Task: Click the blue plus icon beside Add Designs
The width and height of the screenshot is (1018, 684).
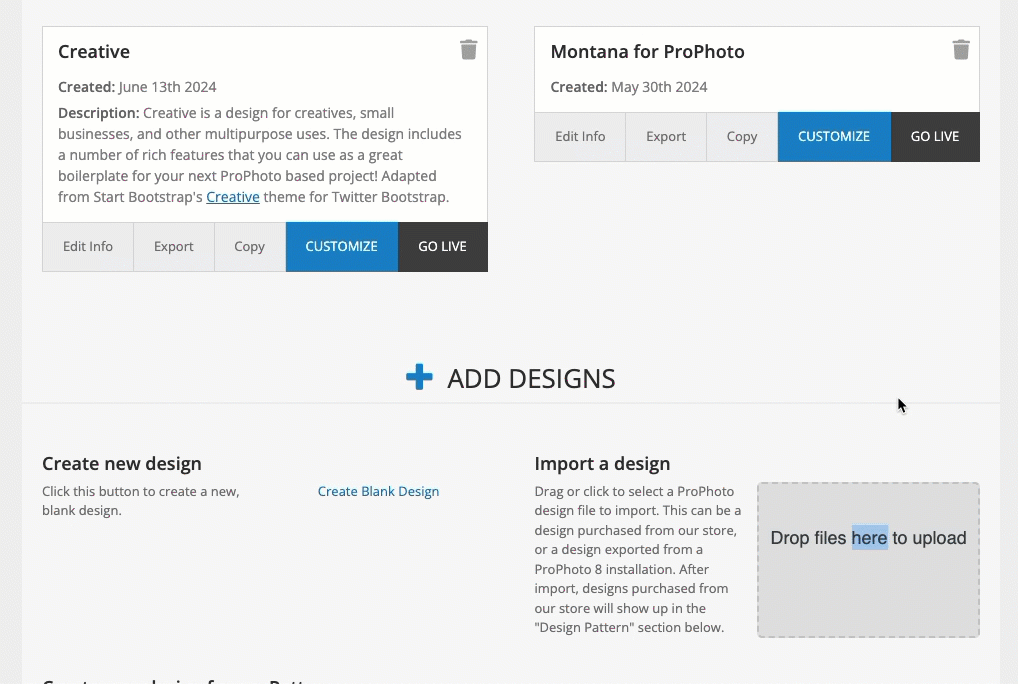Action: click(419, 377)
